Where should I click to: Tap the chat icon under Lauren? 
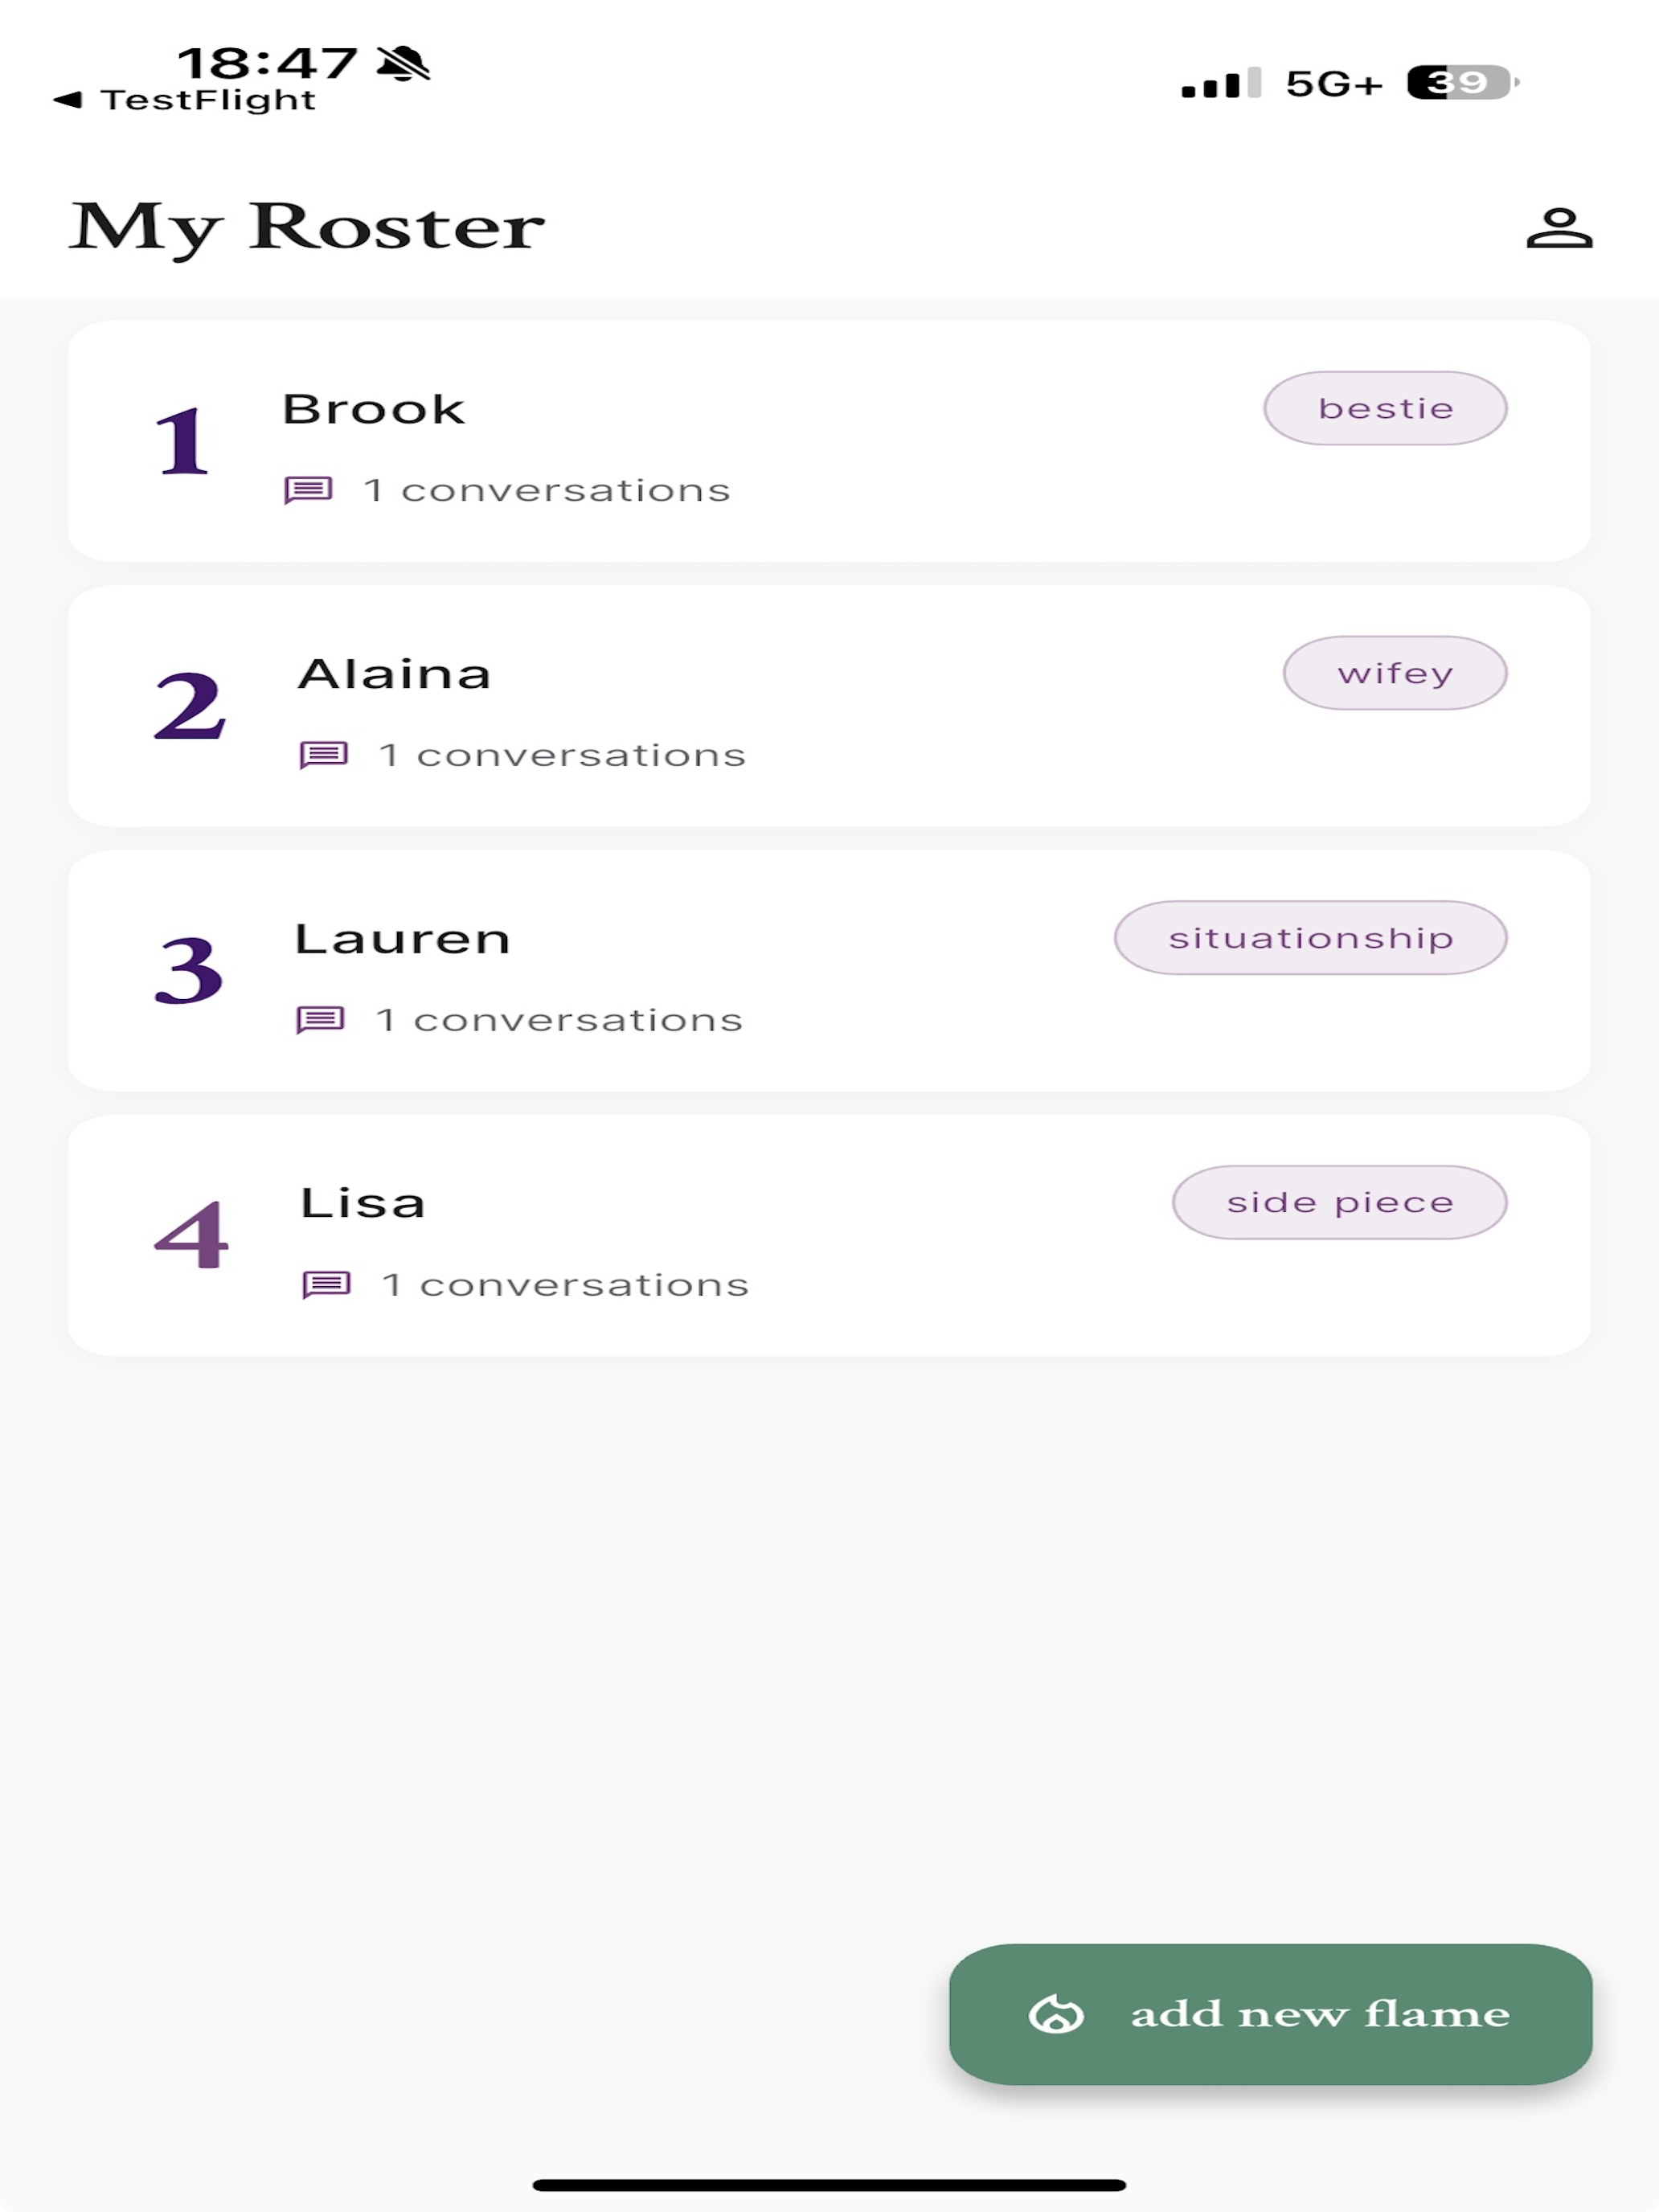pos(321,1020)
